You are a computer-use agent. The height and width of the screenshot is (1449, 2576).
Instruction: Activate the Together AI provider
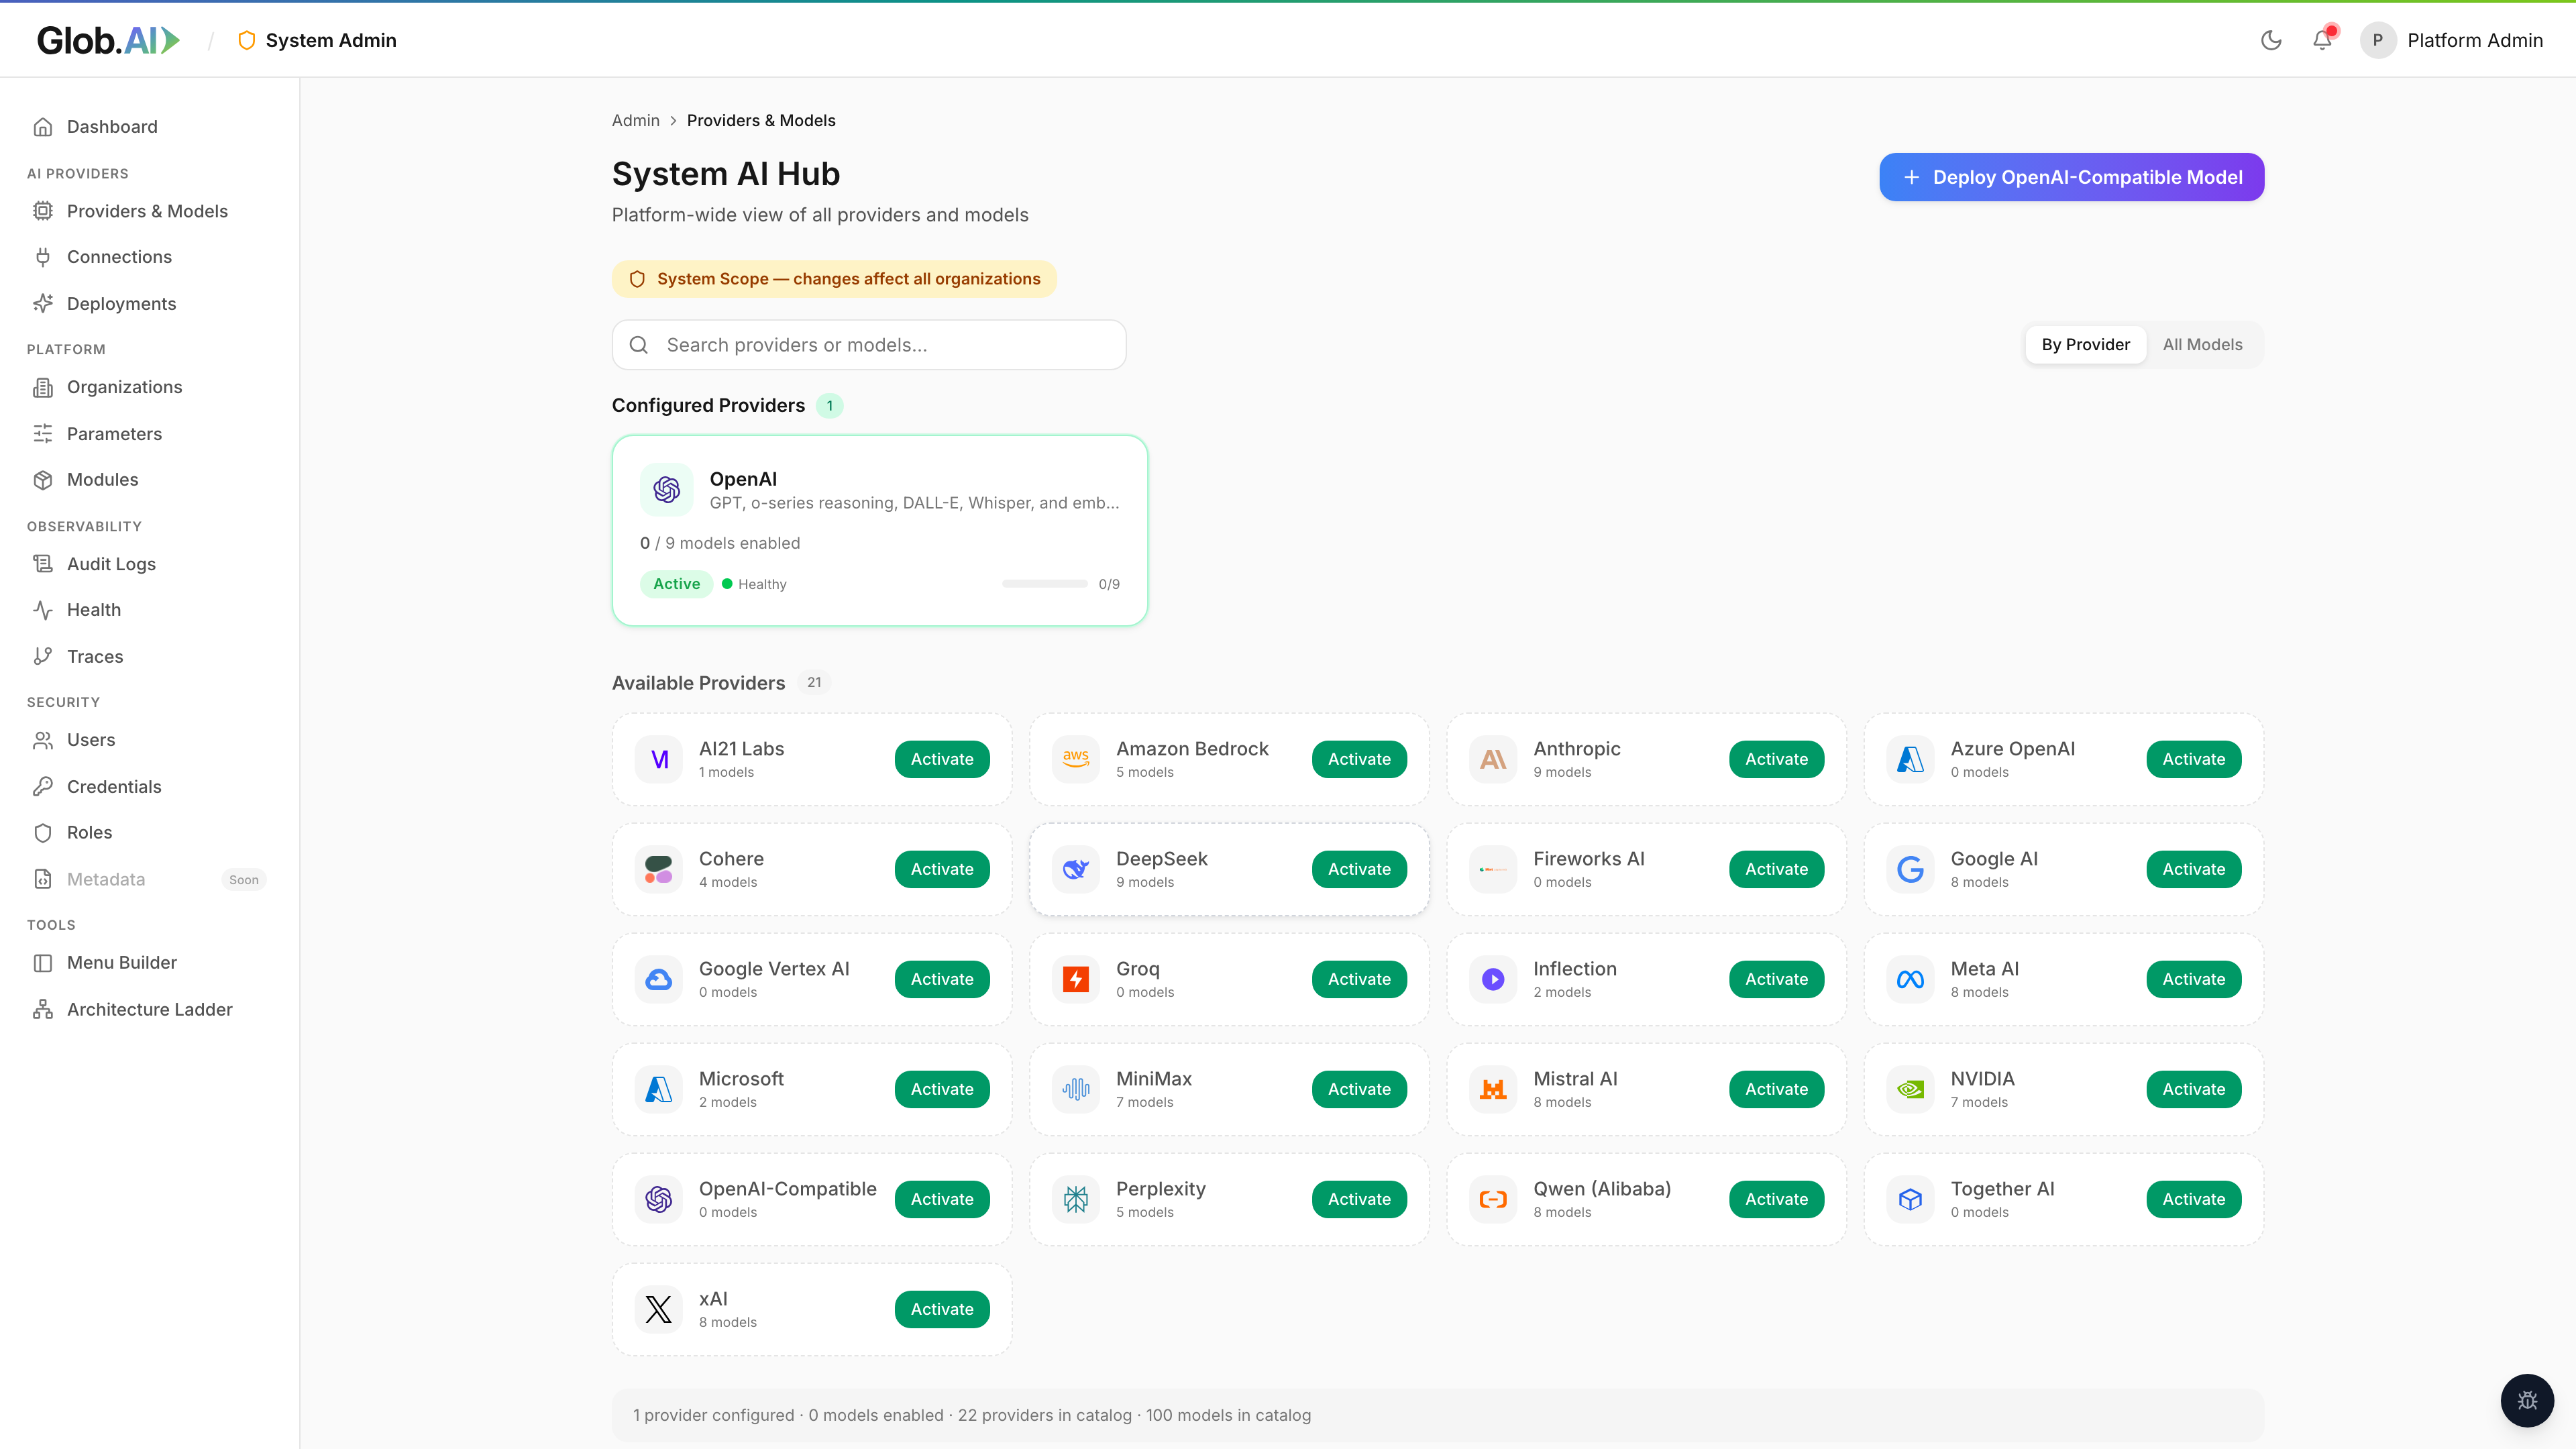click(x=2193, y=1199)
